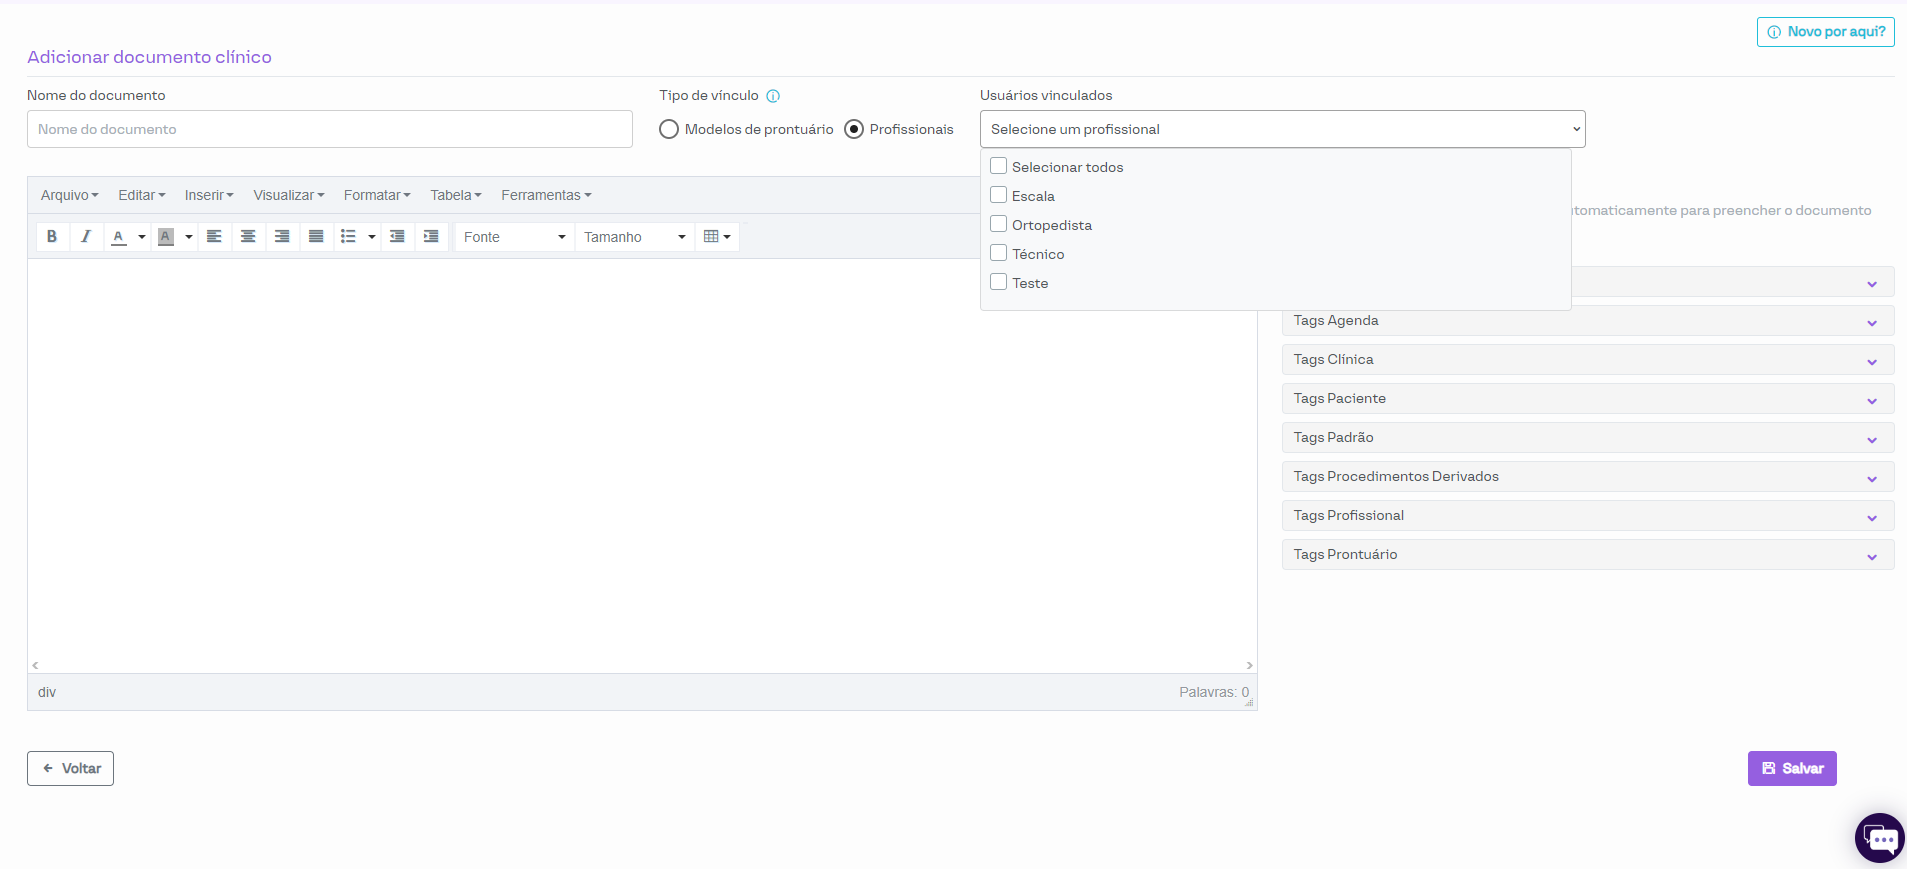This screenshot has width=1907, height=869.
Task: Go back using the Voltar button
Action: tap(70, 768)
